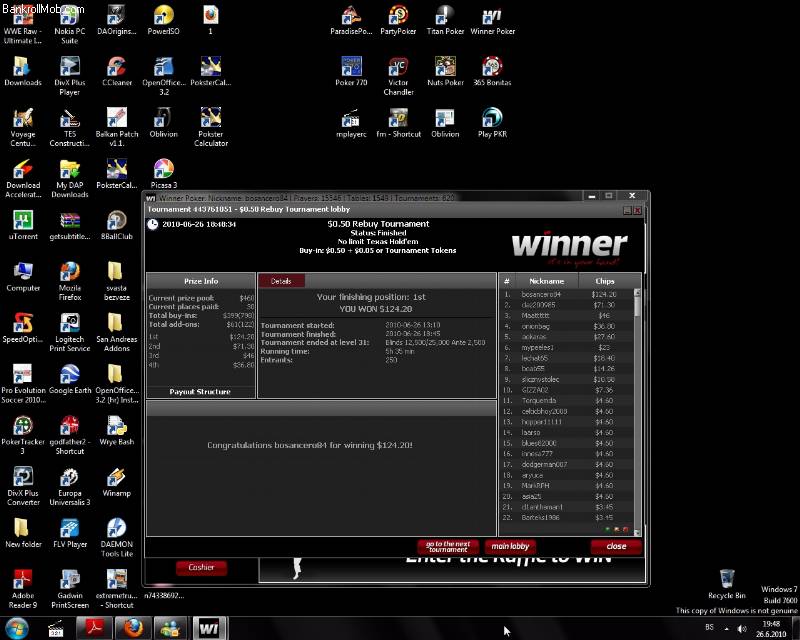This screenshot has width=800, height=640.
Task: Select the Voyage Century desktop shortcut
Action: click(22, 128)
